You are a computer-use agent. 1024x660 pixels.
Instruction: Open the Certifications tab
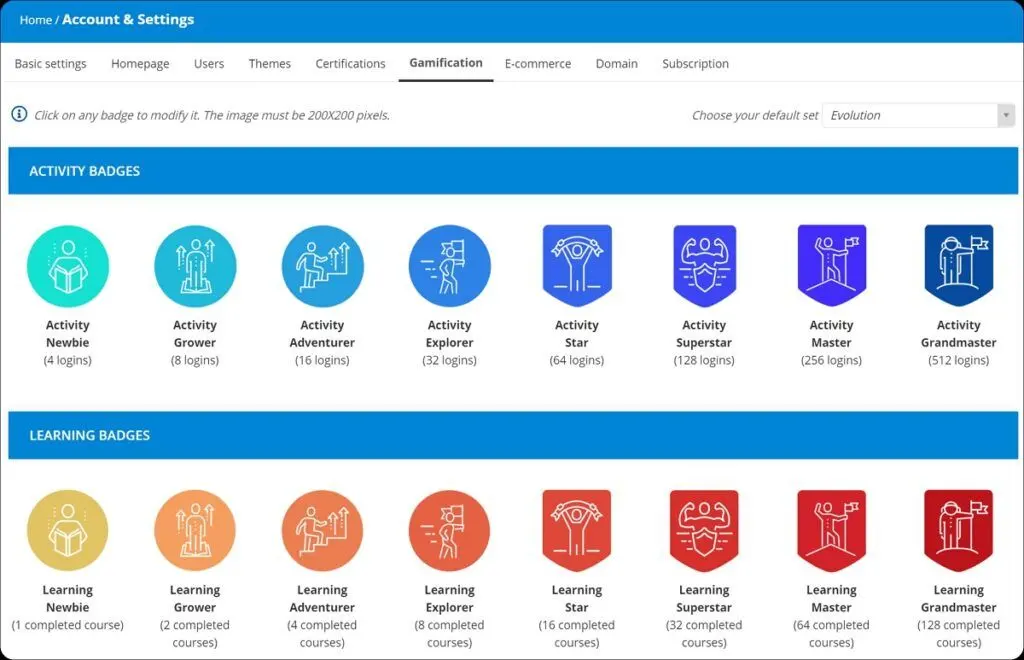click(x=351, y=63)
